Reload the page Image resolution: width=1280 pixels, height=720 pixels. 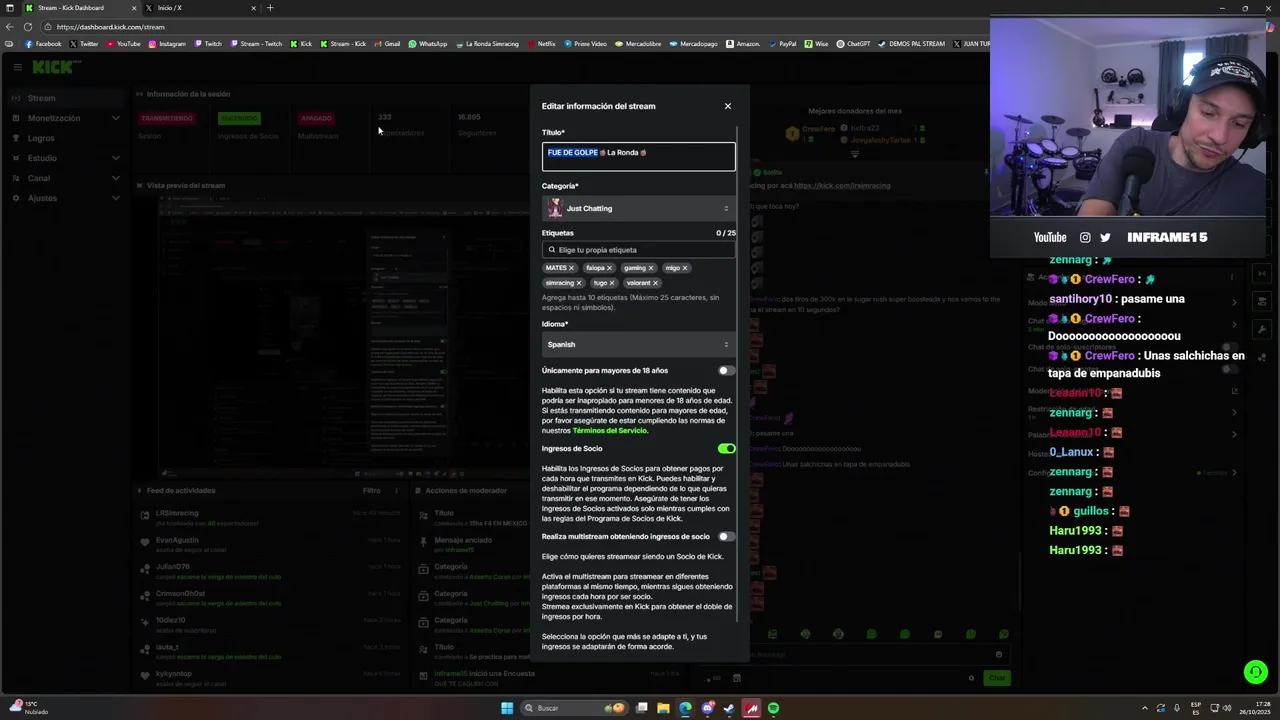point(28,27)
